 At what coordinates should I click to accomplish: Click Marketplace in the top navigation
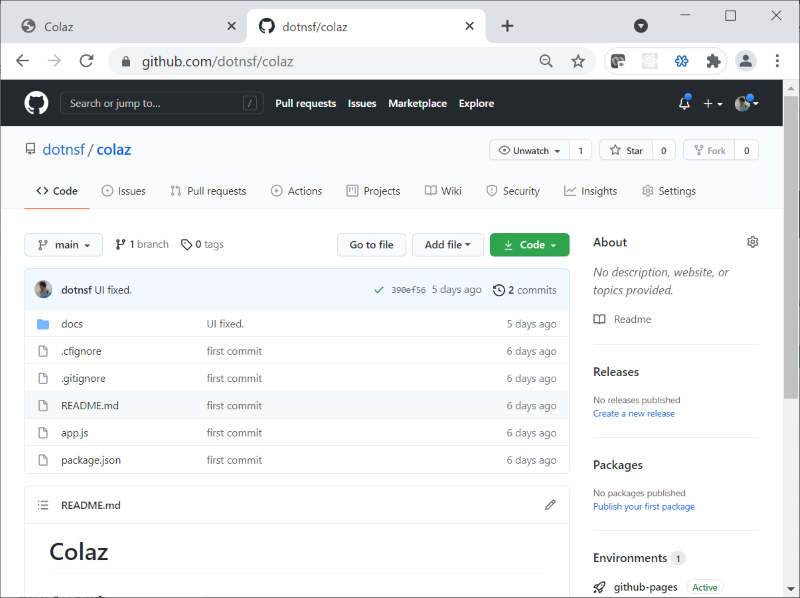click(x=417, y=103)
